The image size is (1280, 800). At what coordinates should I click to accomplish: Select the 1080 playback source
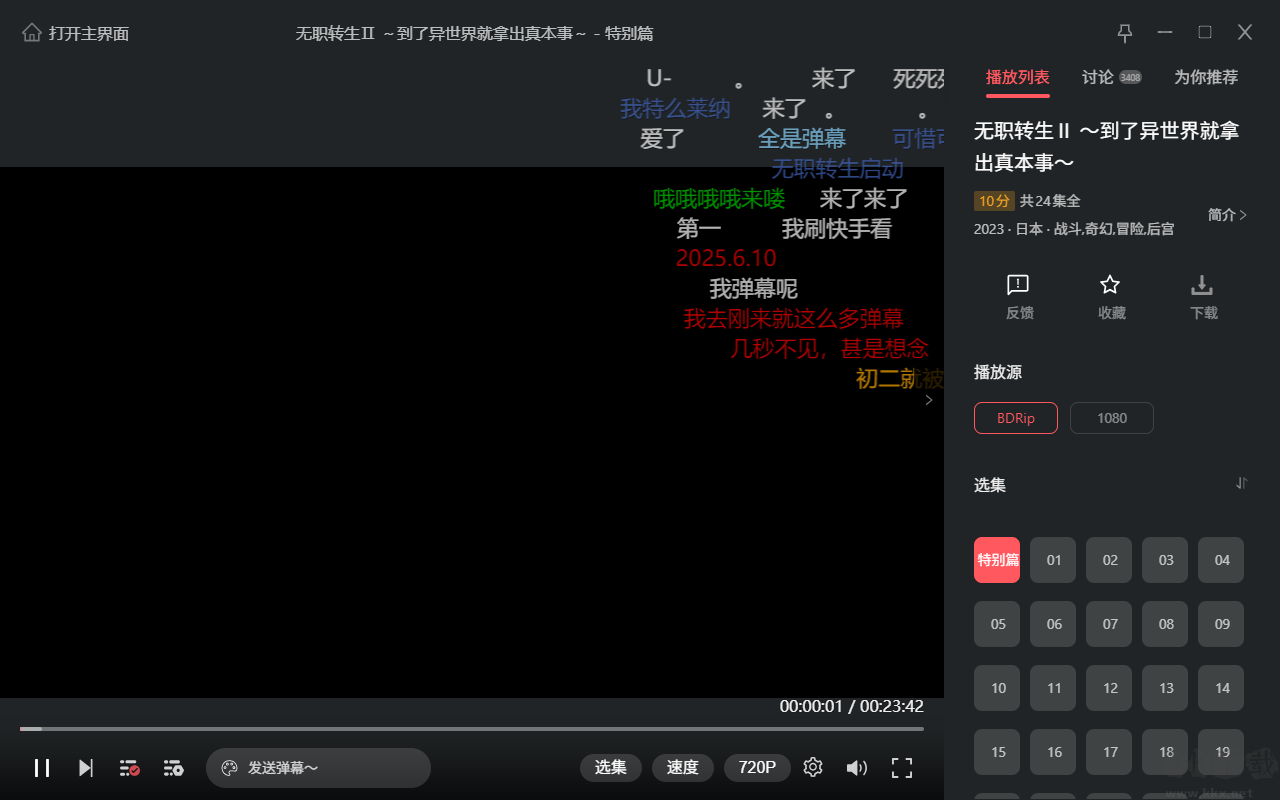coord(1112,418)
